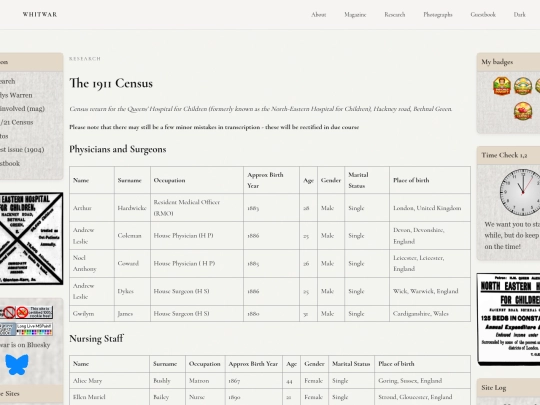Click the blue Bluesky butterfly icon
The width and height of the screenshot is (540, 405).
click(x=17, y=365)
